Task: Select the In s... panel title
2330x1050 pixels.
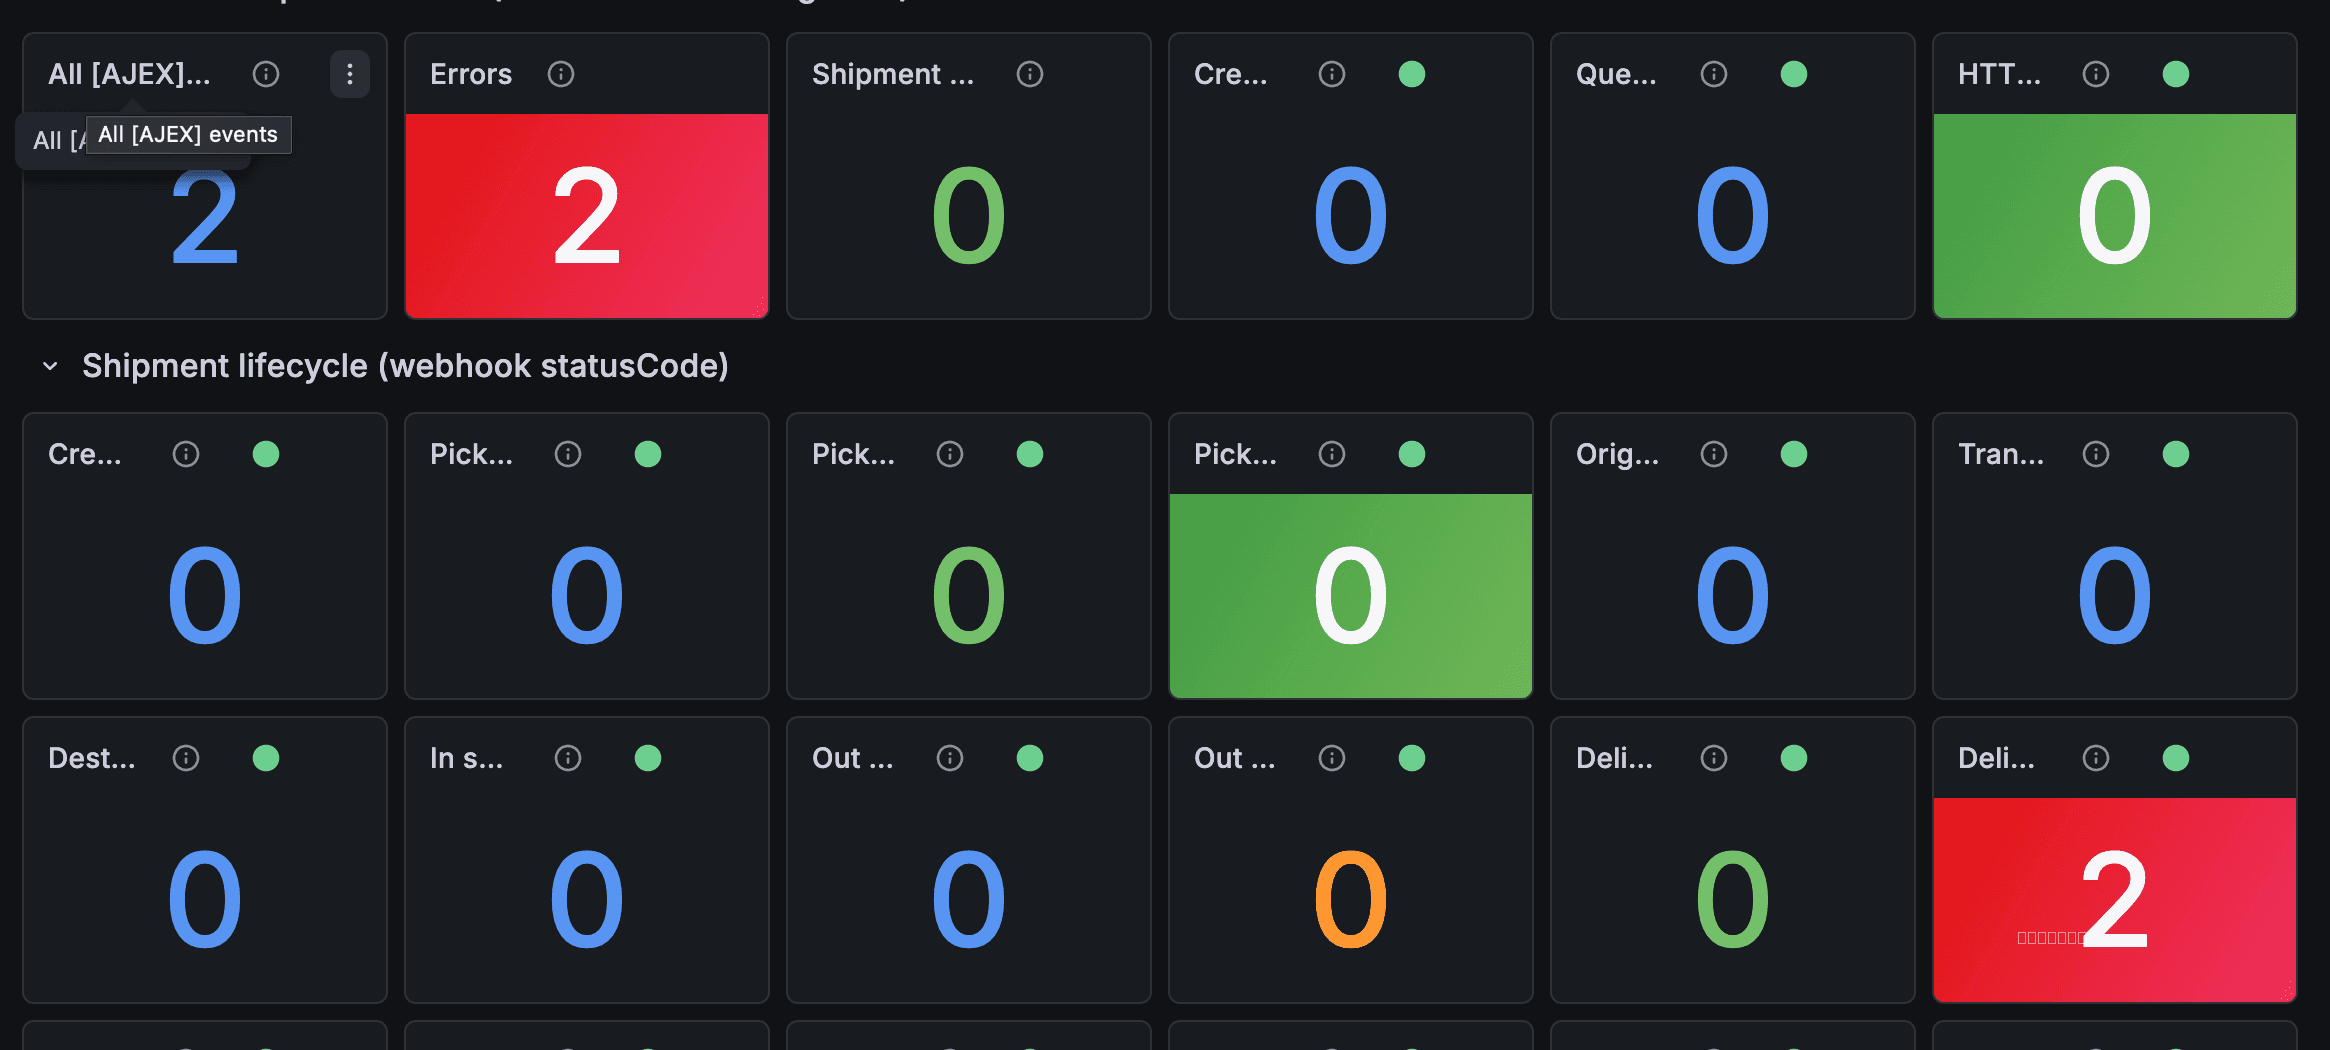Action: (466, 758)
